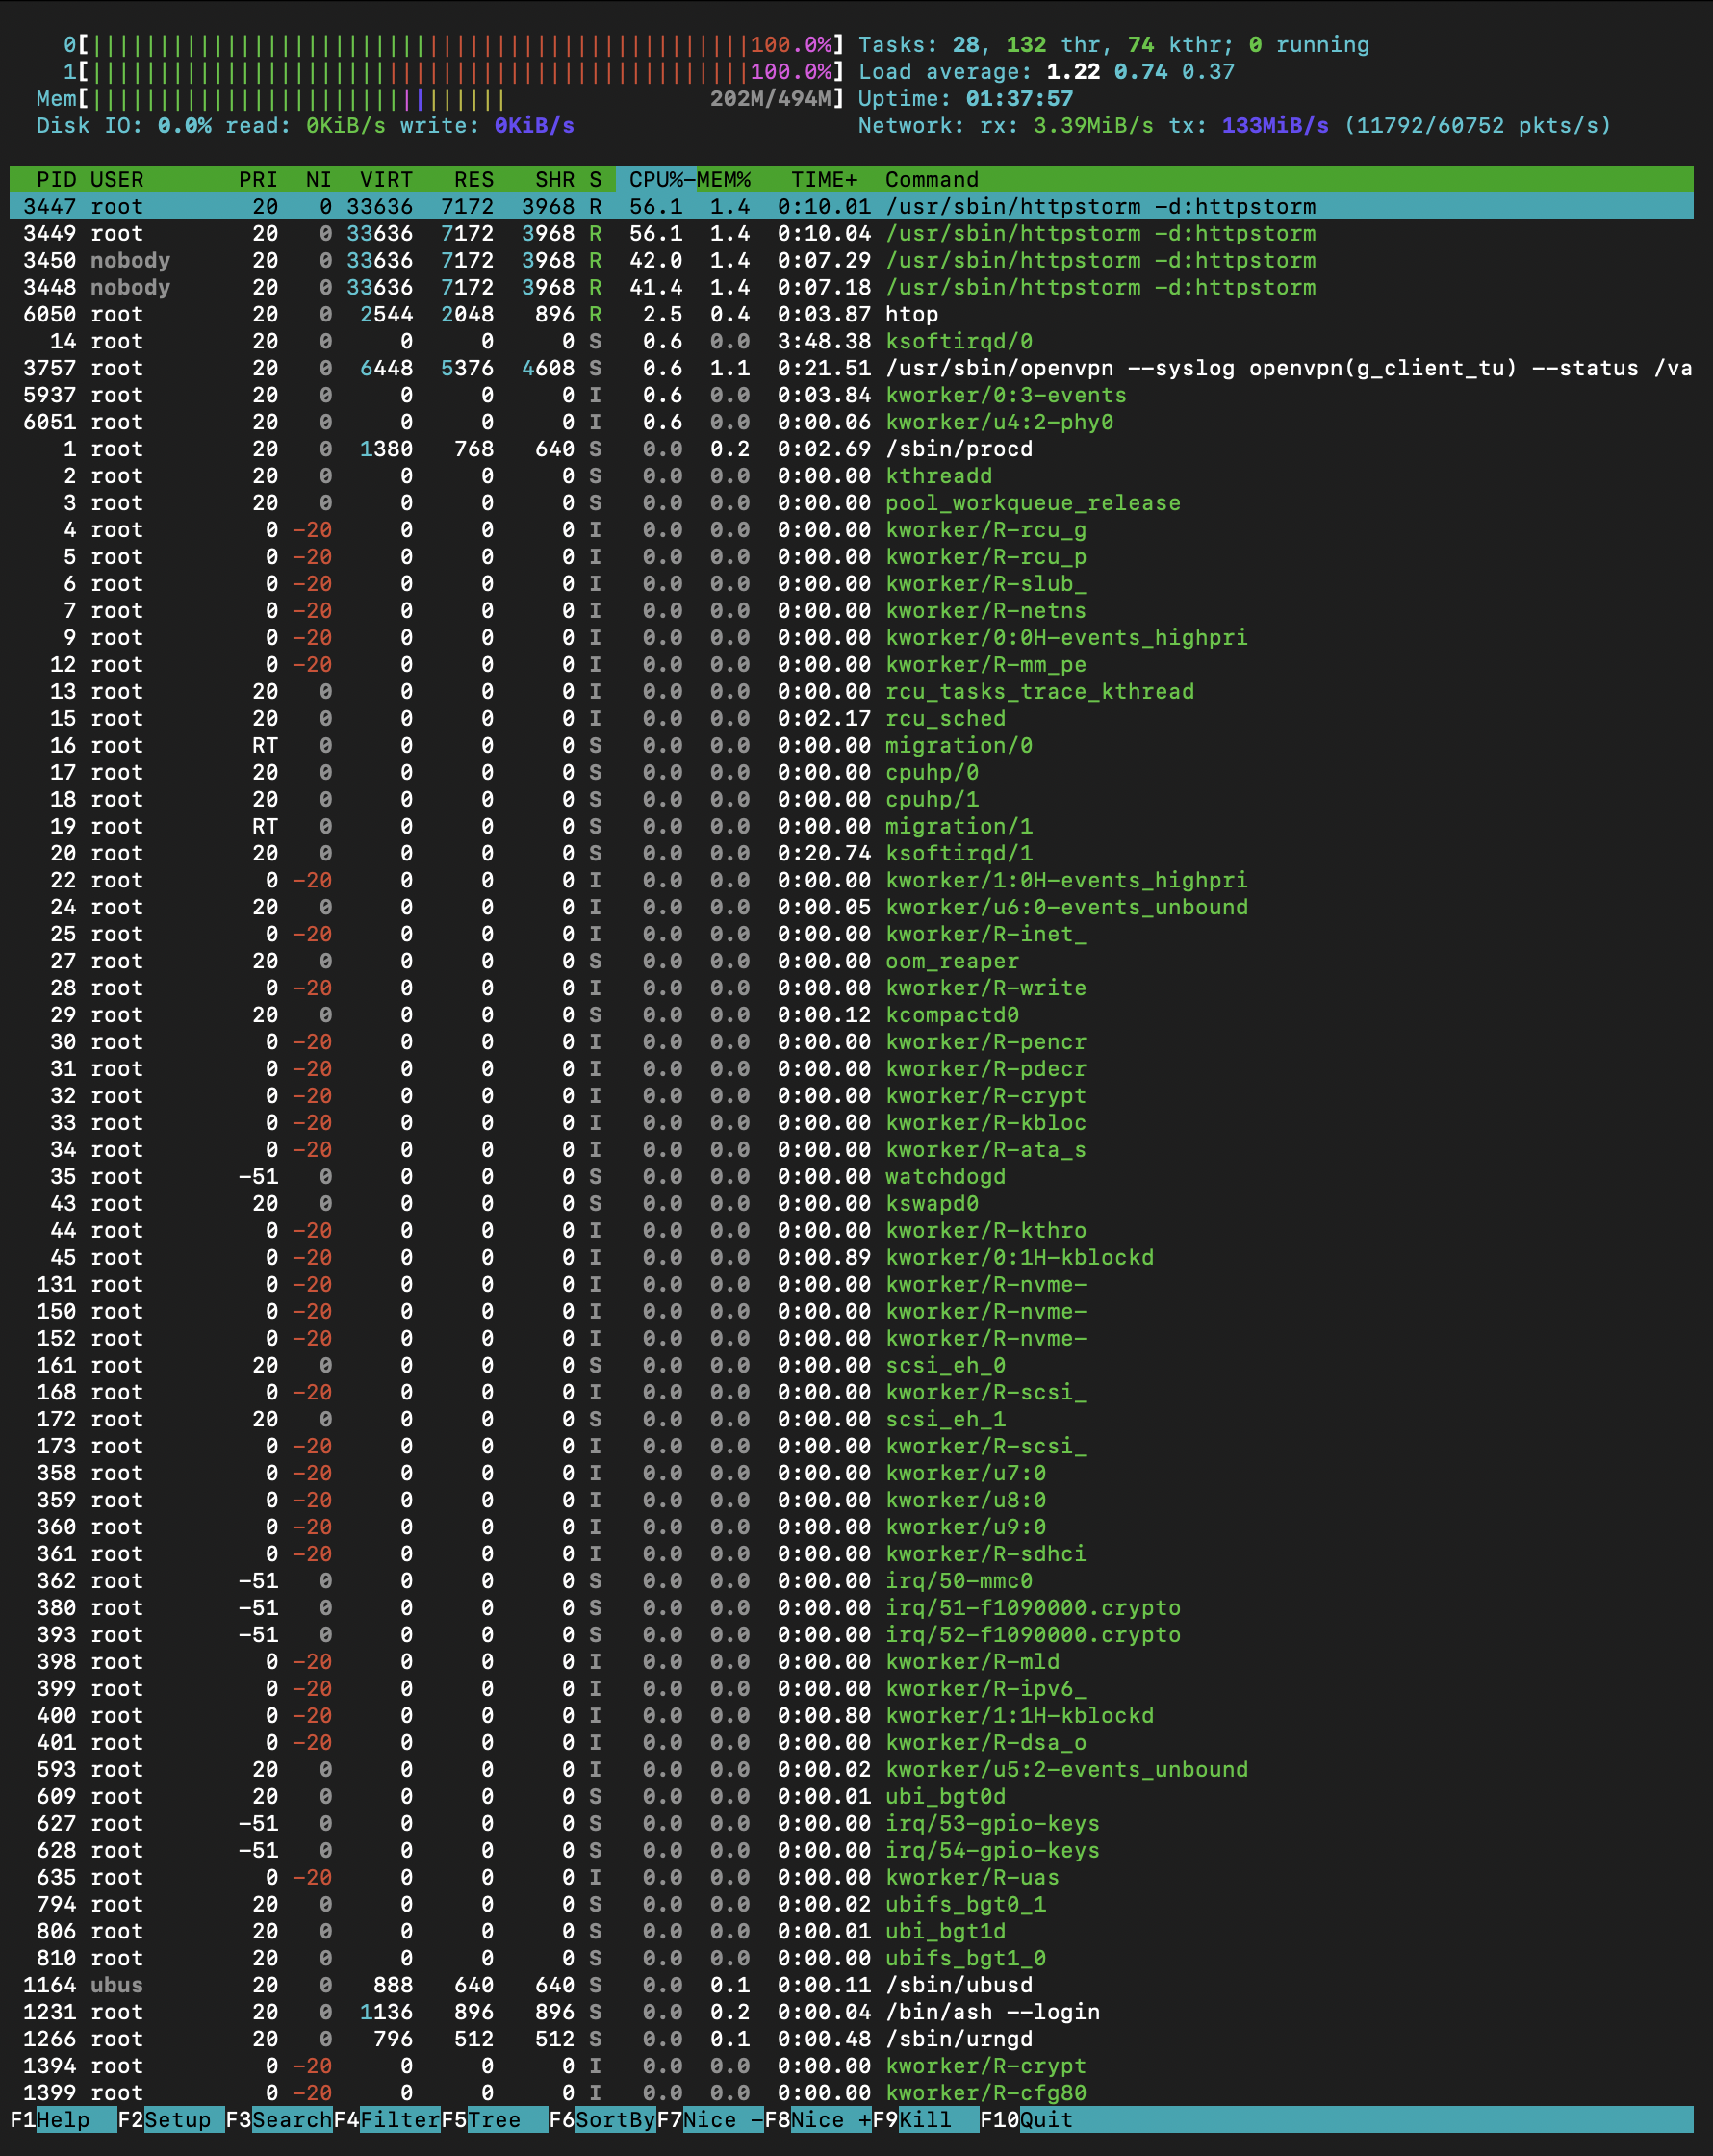Sort by the MEM% column header
This screenshot has width=1713, height=2156.
click(724, 180)
